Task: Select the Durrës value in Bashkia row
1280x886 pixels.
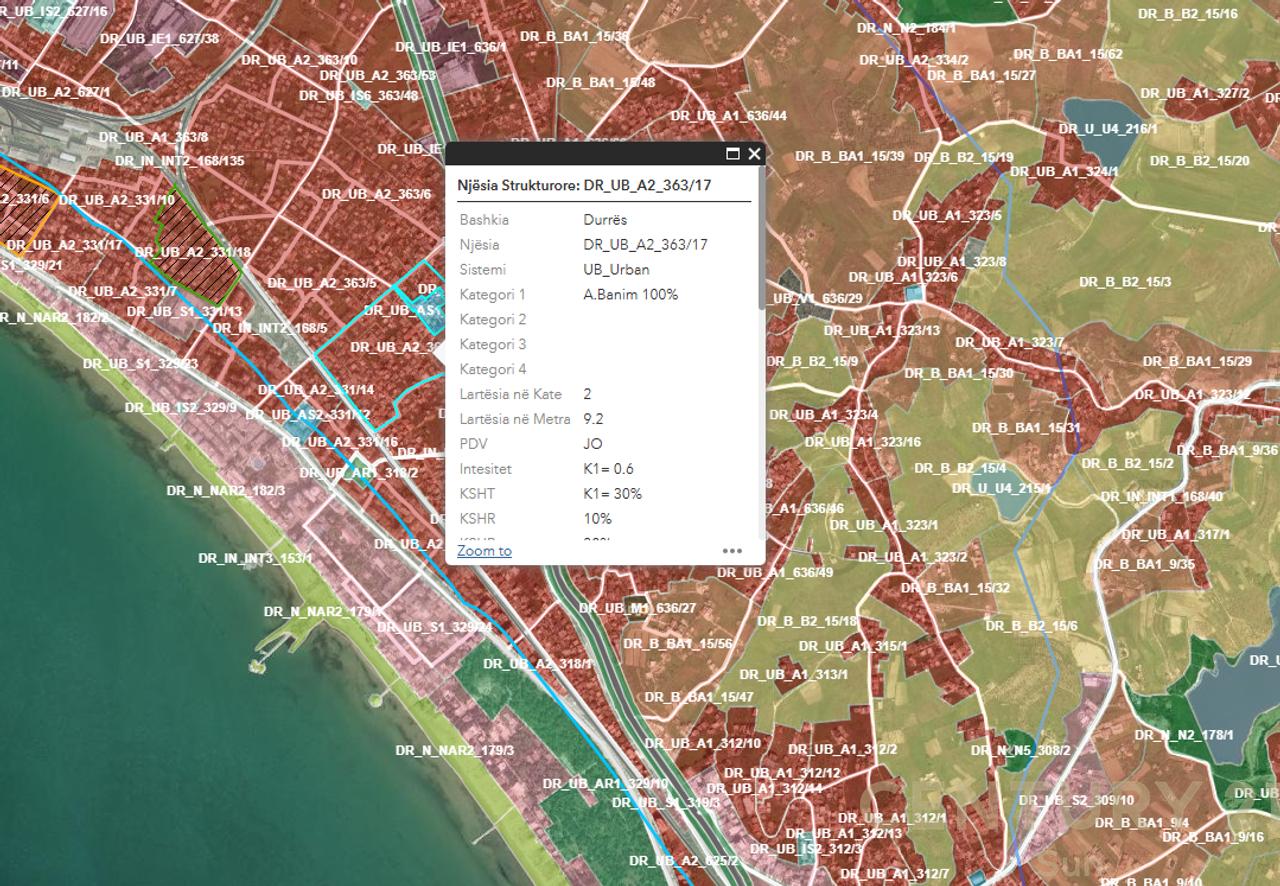Action: [x=605, y=219]
